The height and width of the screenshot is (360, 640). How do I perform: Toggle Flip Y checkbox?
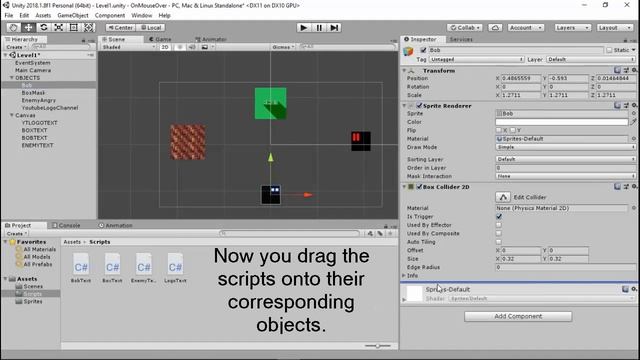tap(513, 130)
